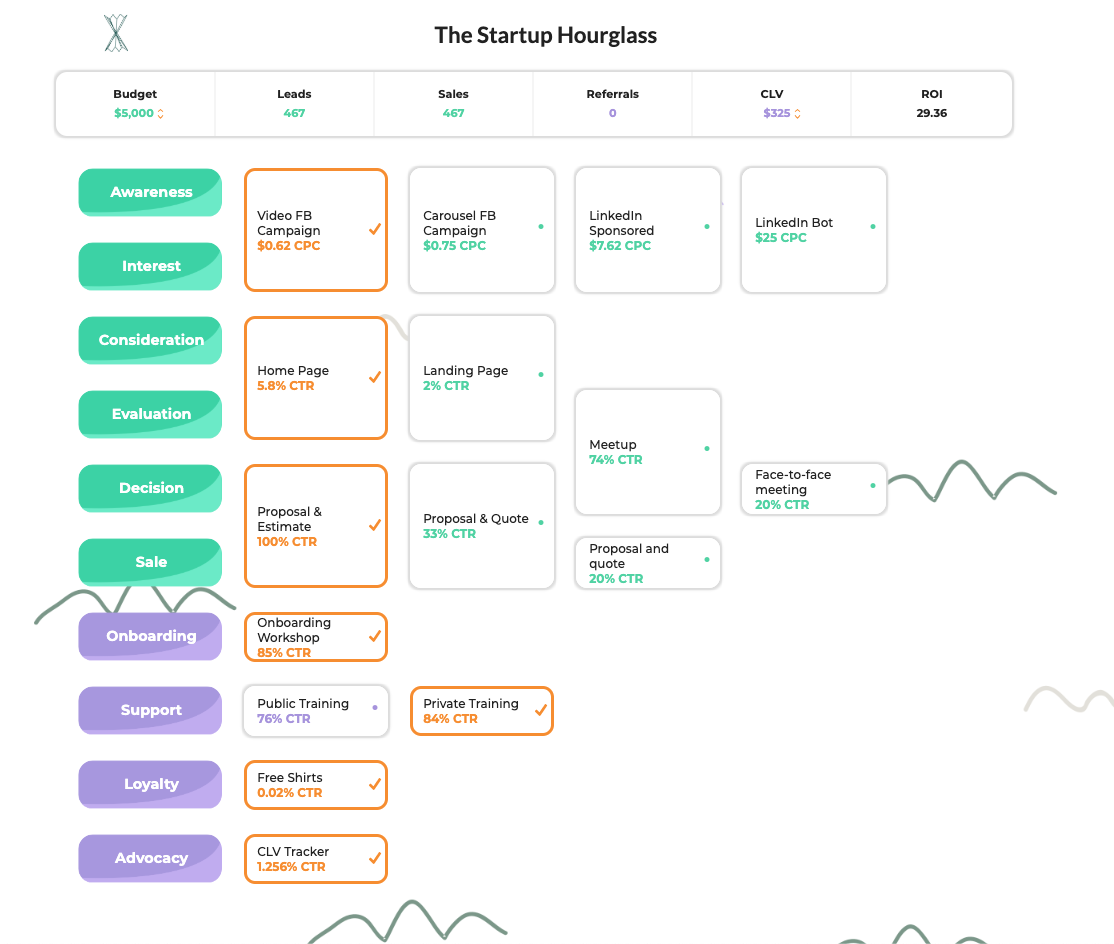Image resolution: width=1114 pixels, height=944 pixels.
Task: Click the Decision stage label
Action: [x=150, y=488]
